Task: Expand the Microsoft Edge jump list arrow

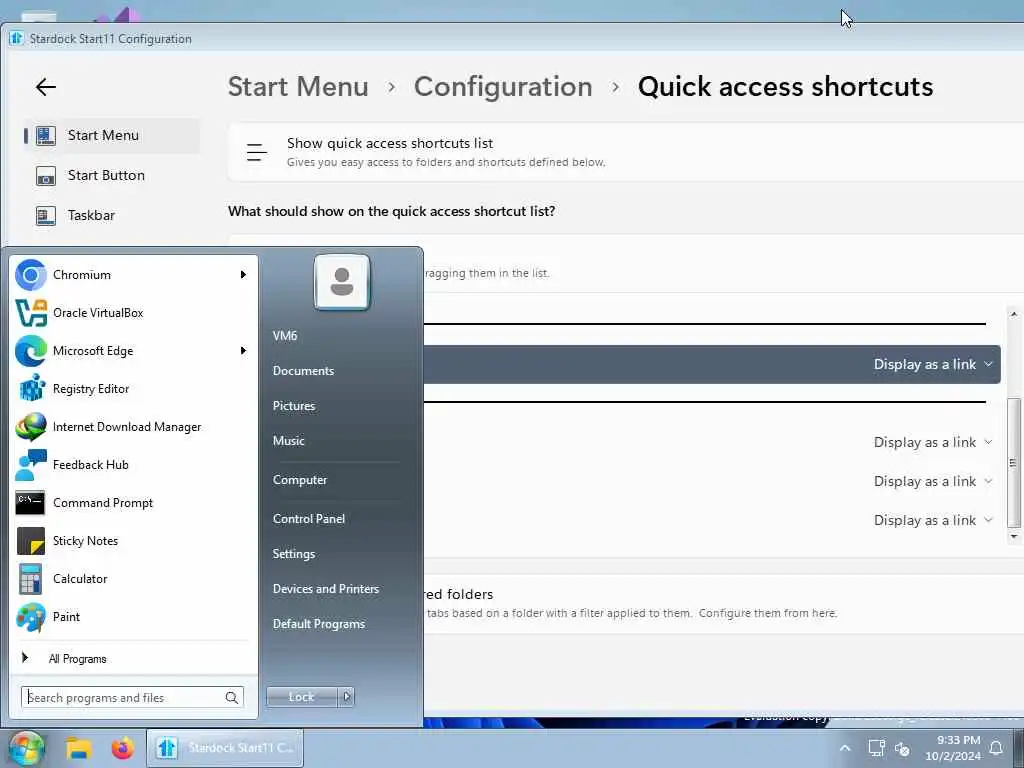Action: point(243,351)
